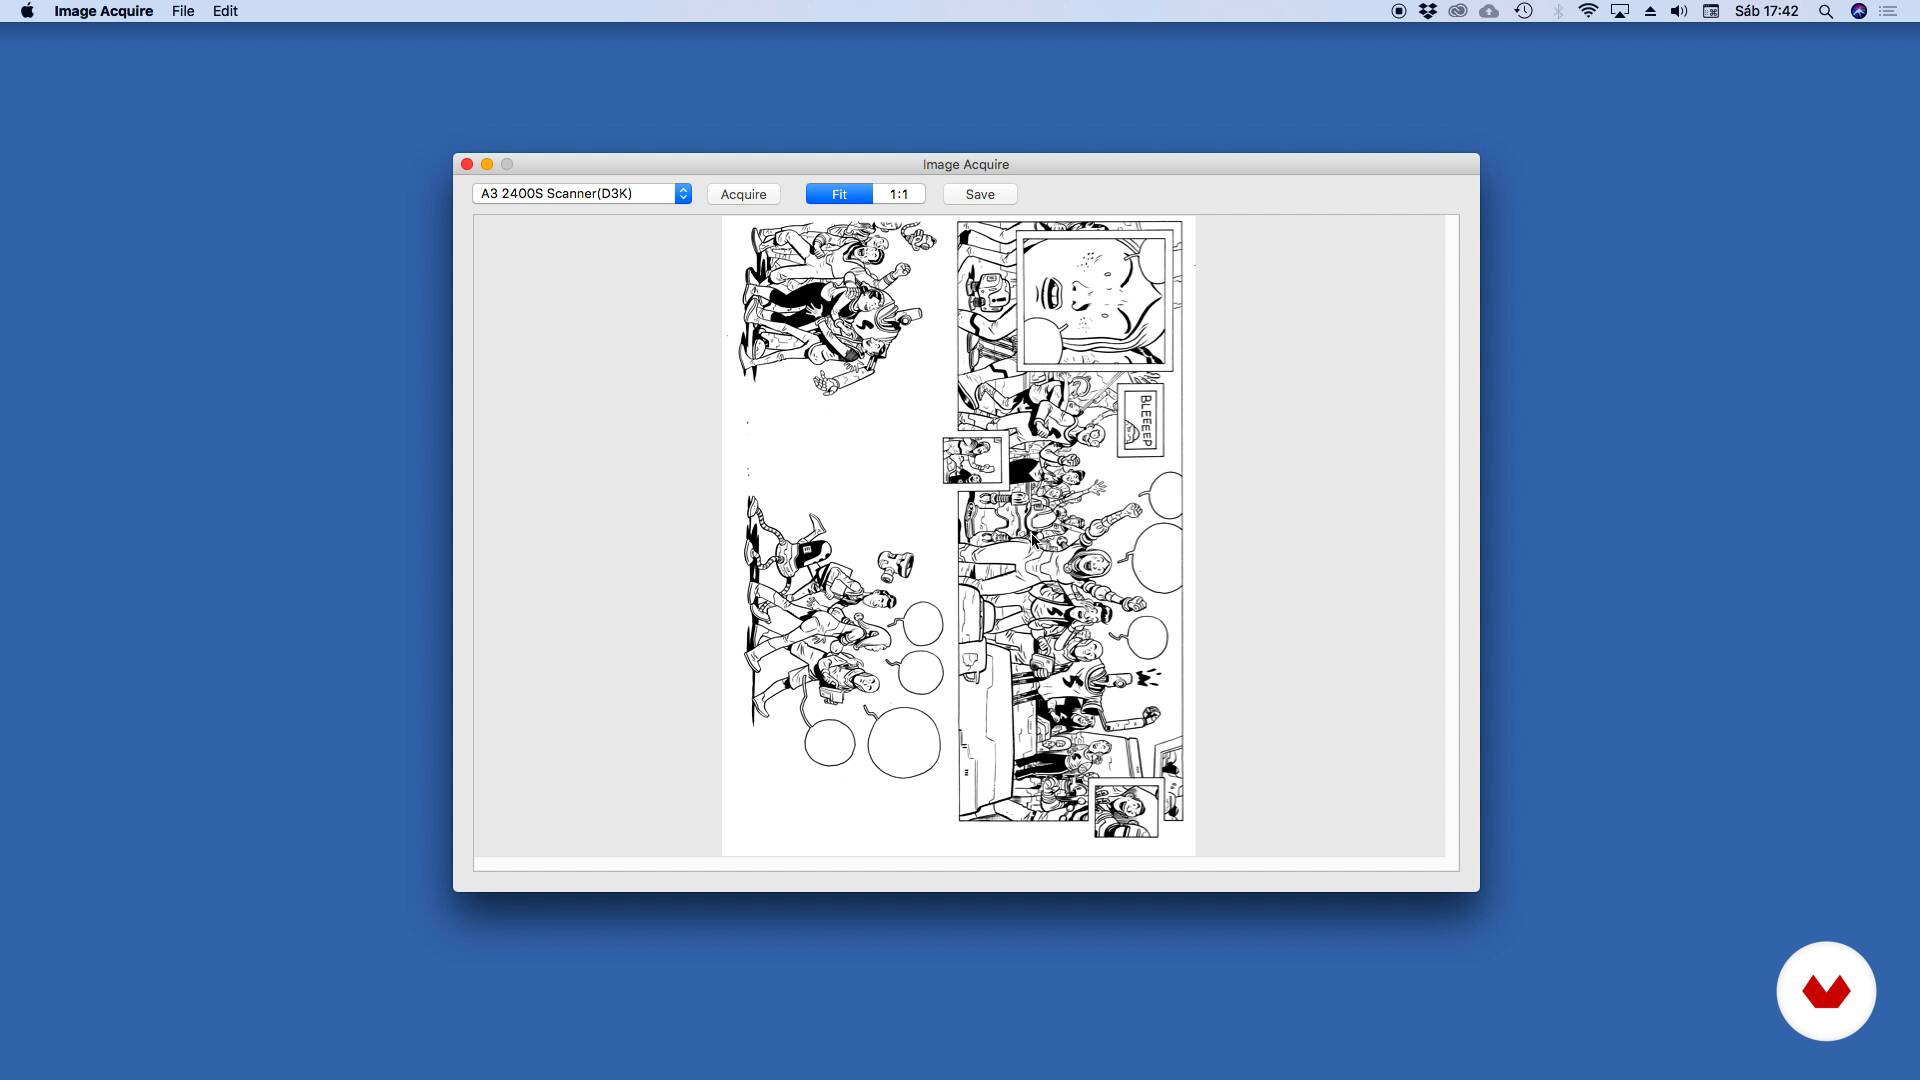
Task: Click the Sáb 17:42 clock
Action: point(1766,11)
